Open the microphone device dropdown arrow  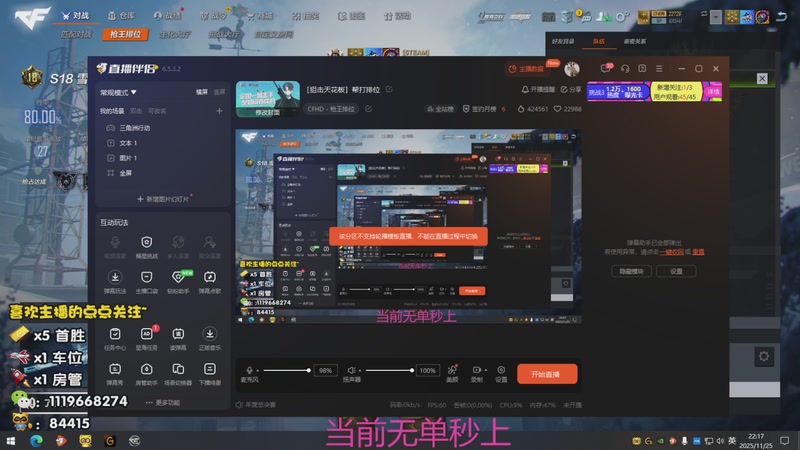tap(258, 370)
